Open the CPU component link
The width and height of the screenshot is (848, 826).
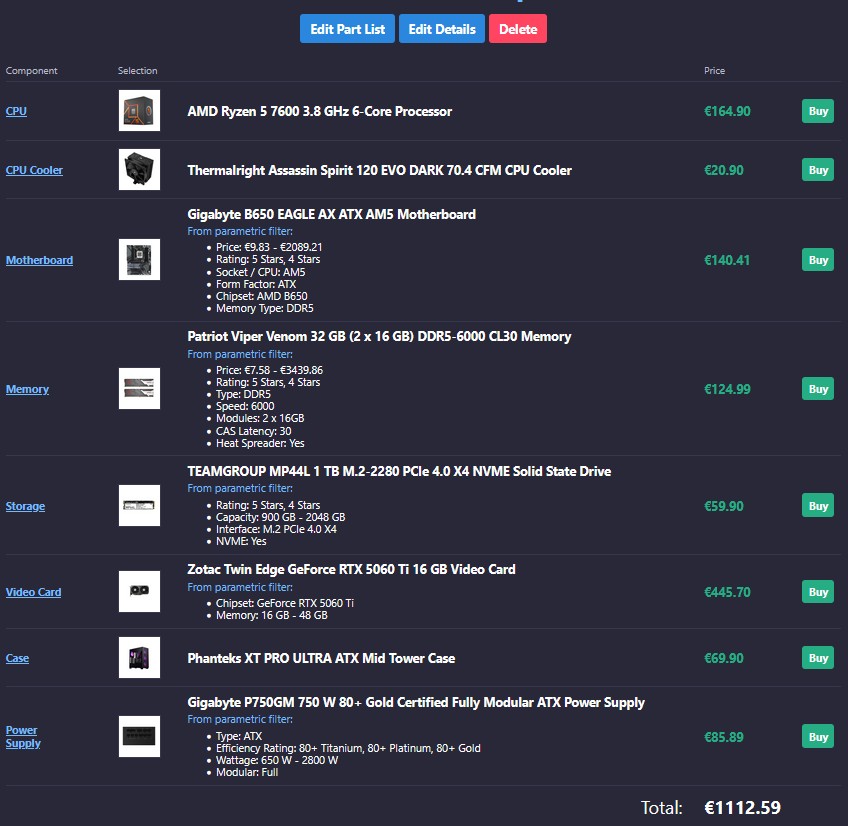click(x=16, y=111)
